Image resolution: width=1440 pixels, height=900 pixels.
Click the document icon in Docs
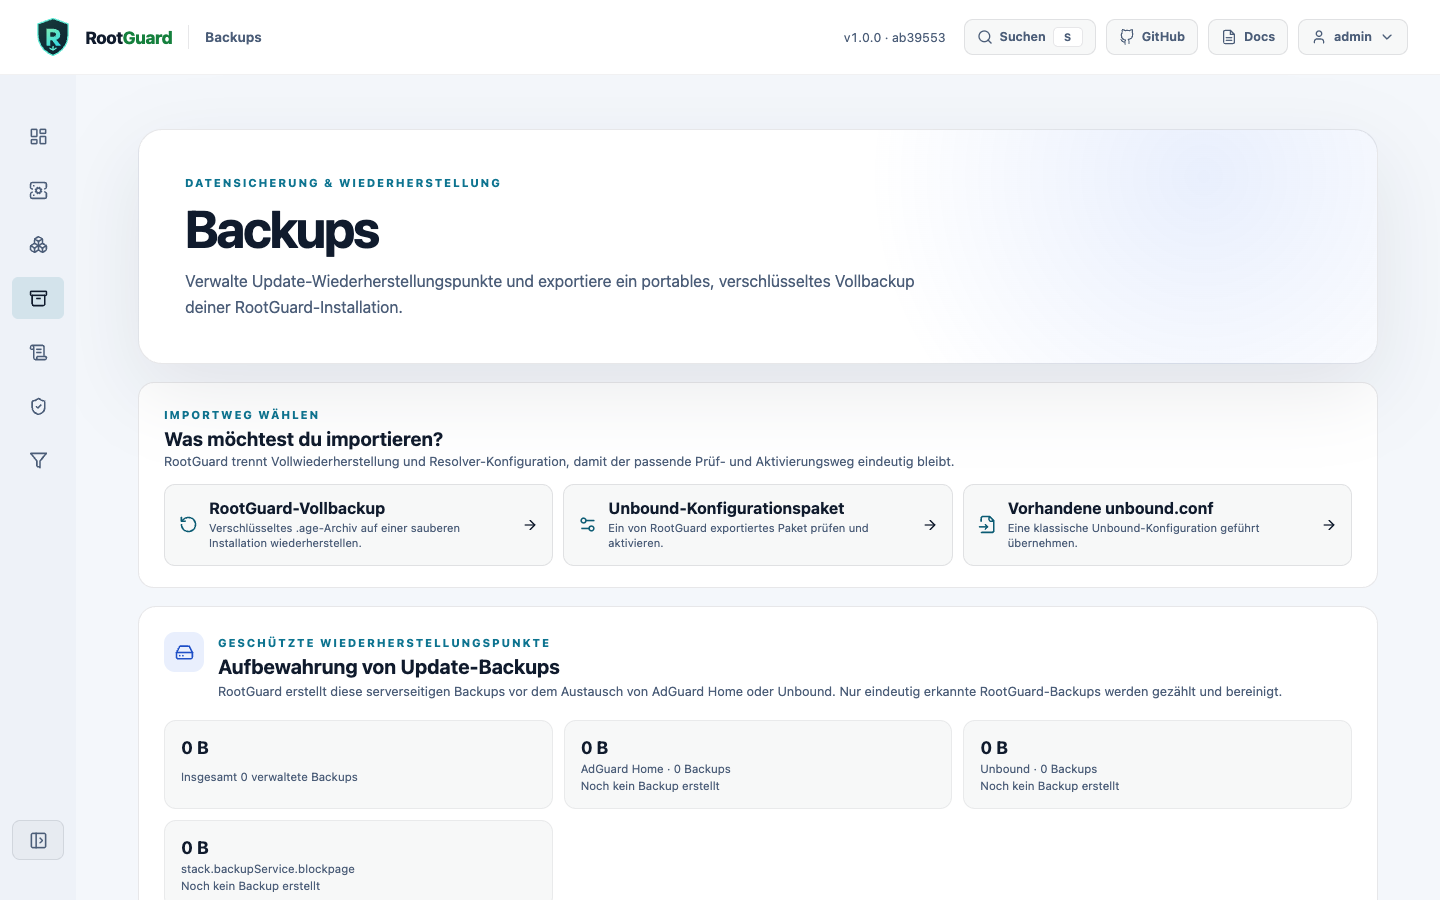(x=1229, y=37)
